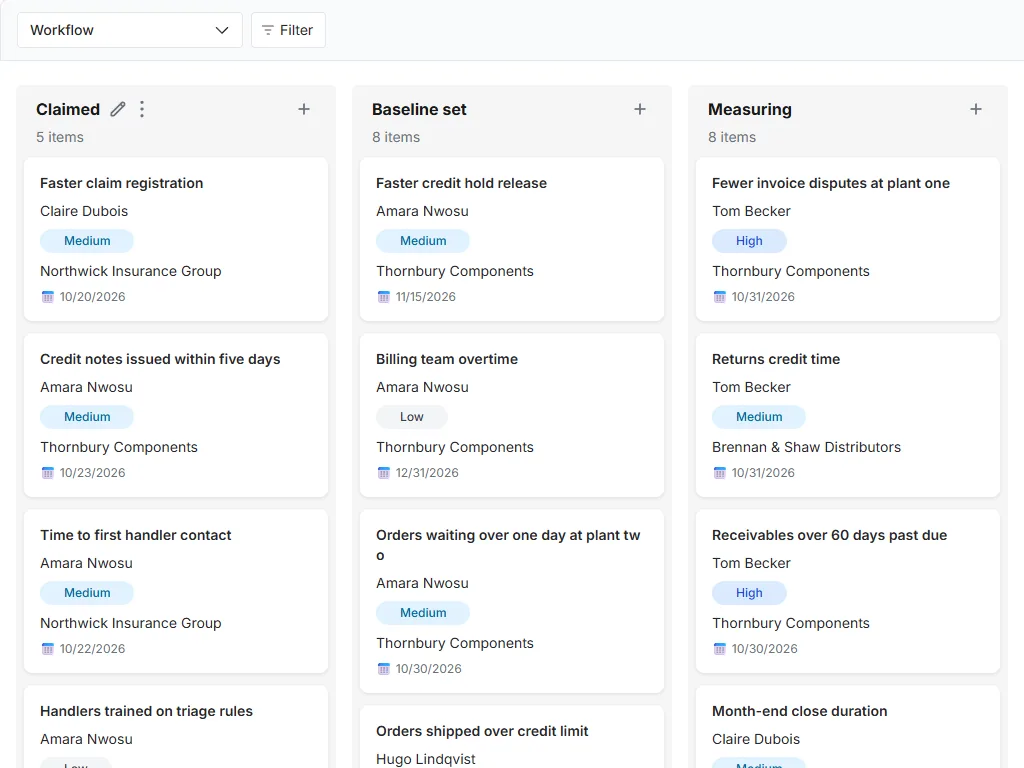
Task: Rename the Claimed column with pencil icon
Action: pyautogui.click(x=118, y=109)
